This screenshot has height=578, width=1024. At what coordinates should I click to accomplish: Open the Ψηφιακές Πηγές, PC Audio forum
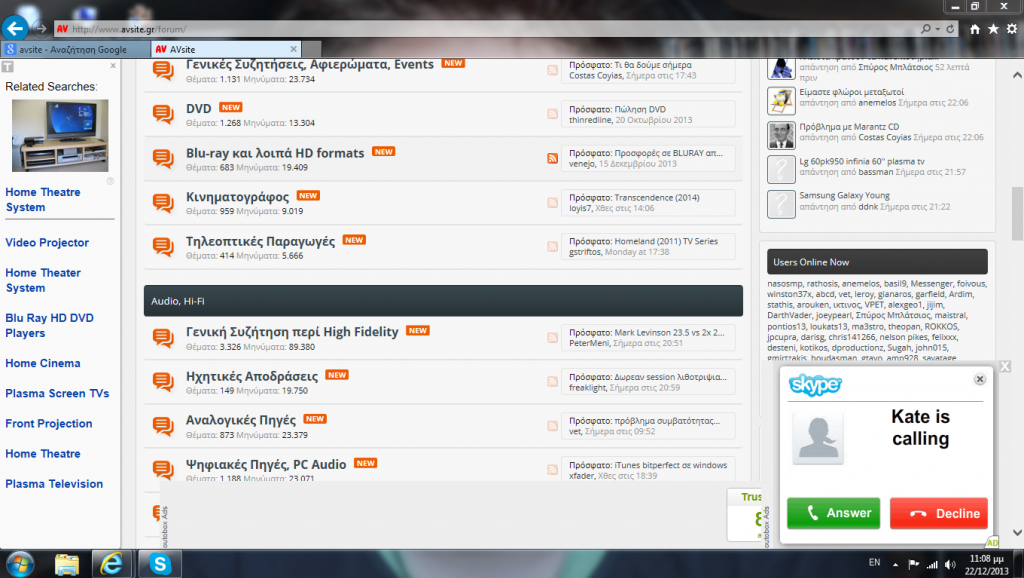[266, 464]
